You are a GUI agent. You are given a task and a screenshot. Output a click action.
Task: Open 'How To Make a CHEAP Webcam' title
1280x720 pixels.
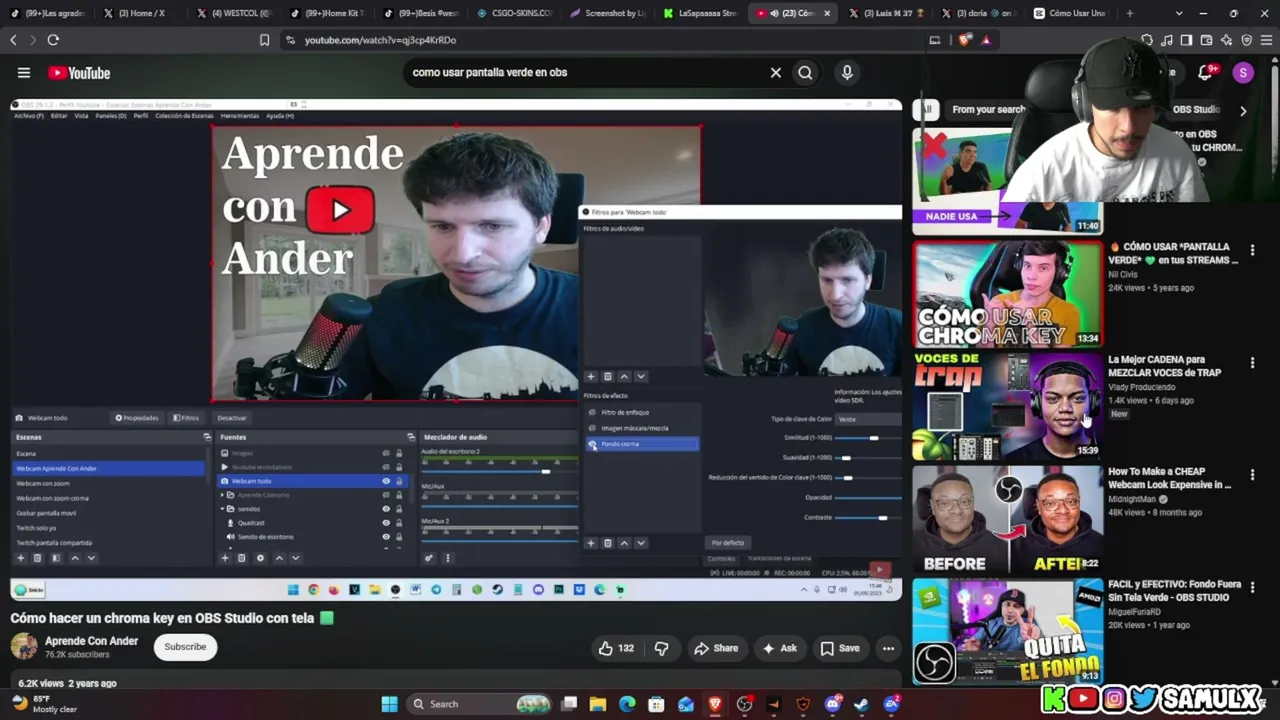point(1169,478)
